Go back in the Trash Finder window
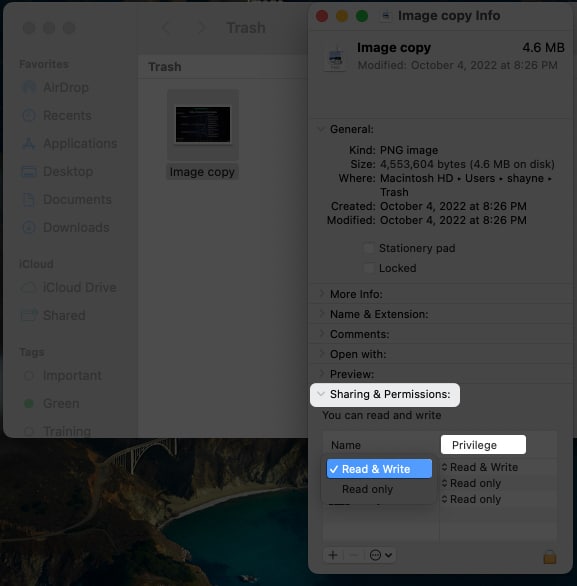This screenshot has width=577, height=586. [166, 28]
